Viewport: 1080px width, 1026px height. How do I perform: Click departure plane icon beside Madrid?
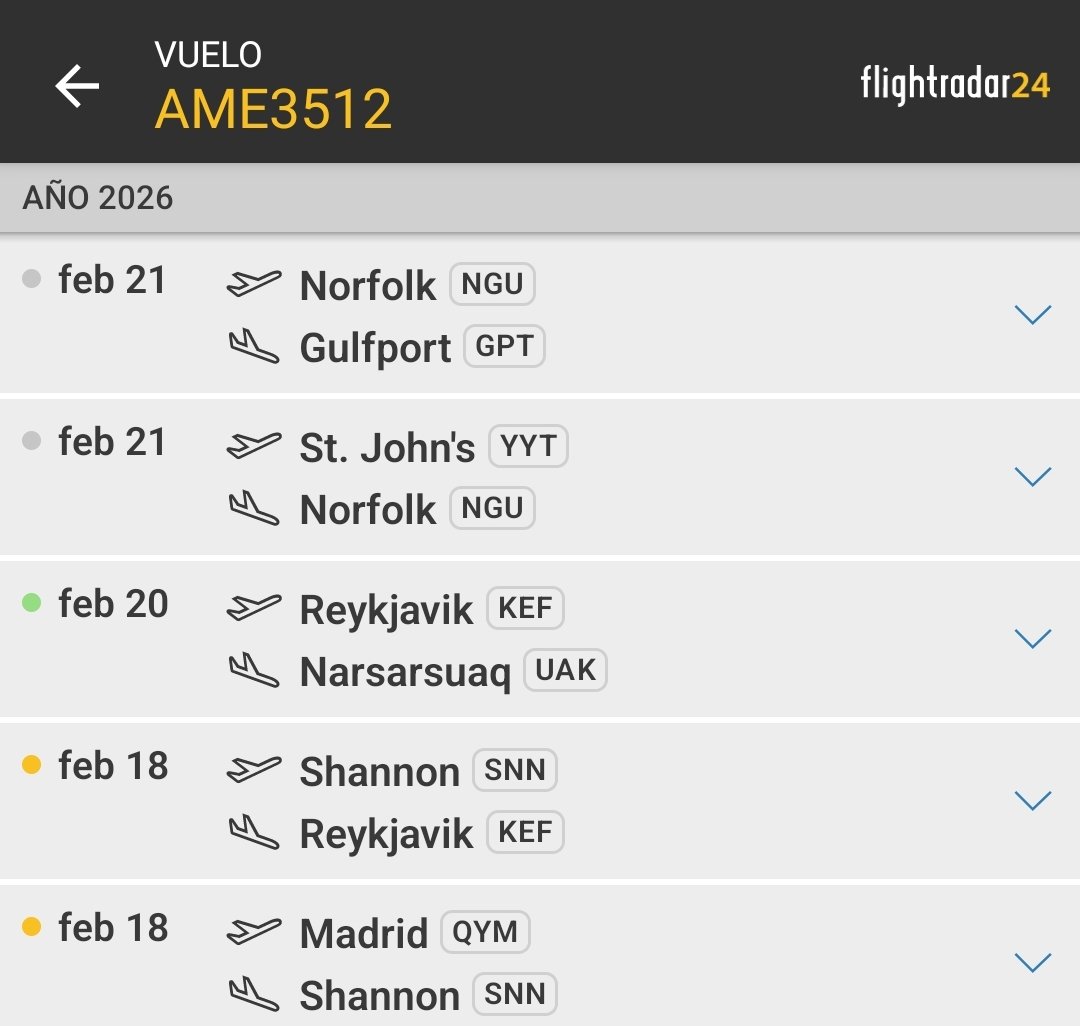[x=253, y=932]
